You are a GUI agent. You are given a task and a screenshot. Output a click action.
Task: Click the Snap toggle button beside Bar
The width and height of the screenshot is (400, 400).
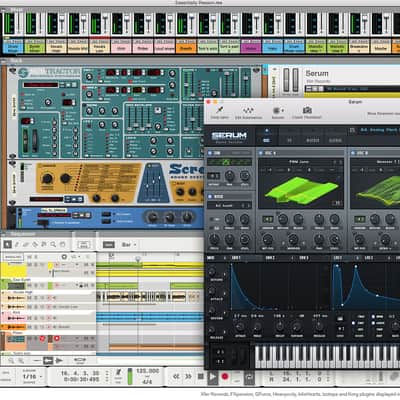click(x=108, y=245)
